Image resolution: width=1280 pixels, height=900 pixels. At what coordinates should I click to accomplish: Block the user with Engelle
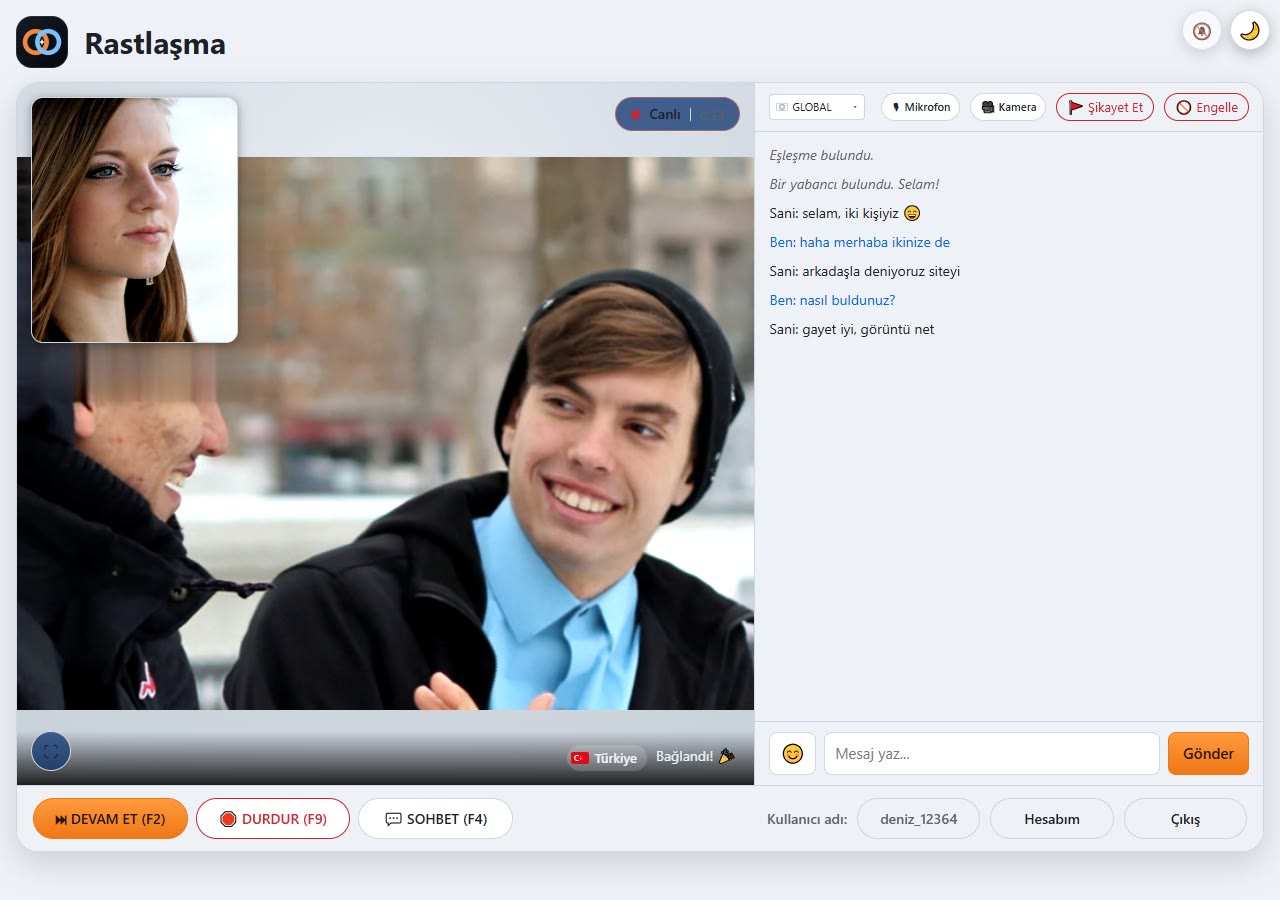[1207, 107]
